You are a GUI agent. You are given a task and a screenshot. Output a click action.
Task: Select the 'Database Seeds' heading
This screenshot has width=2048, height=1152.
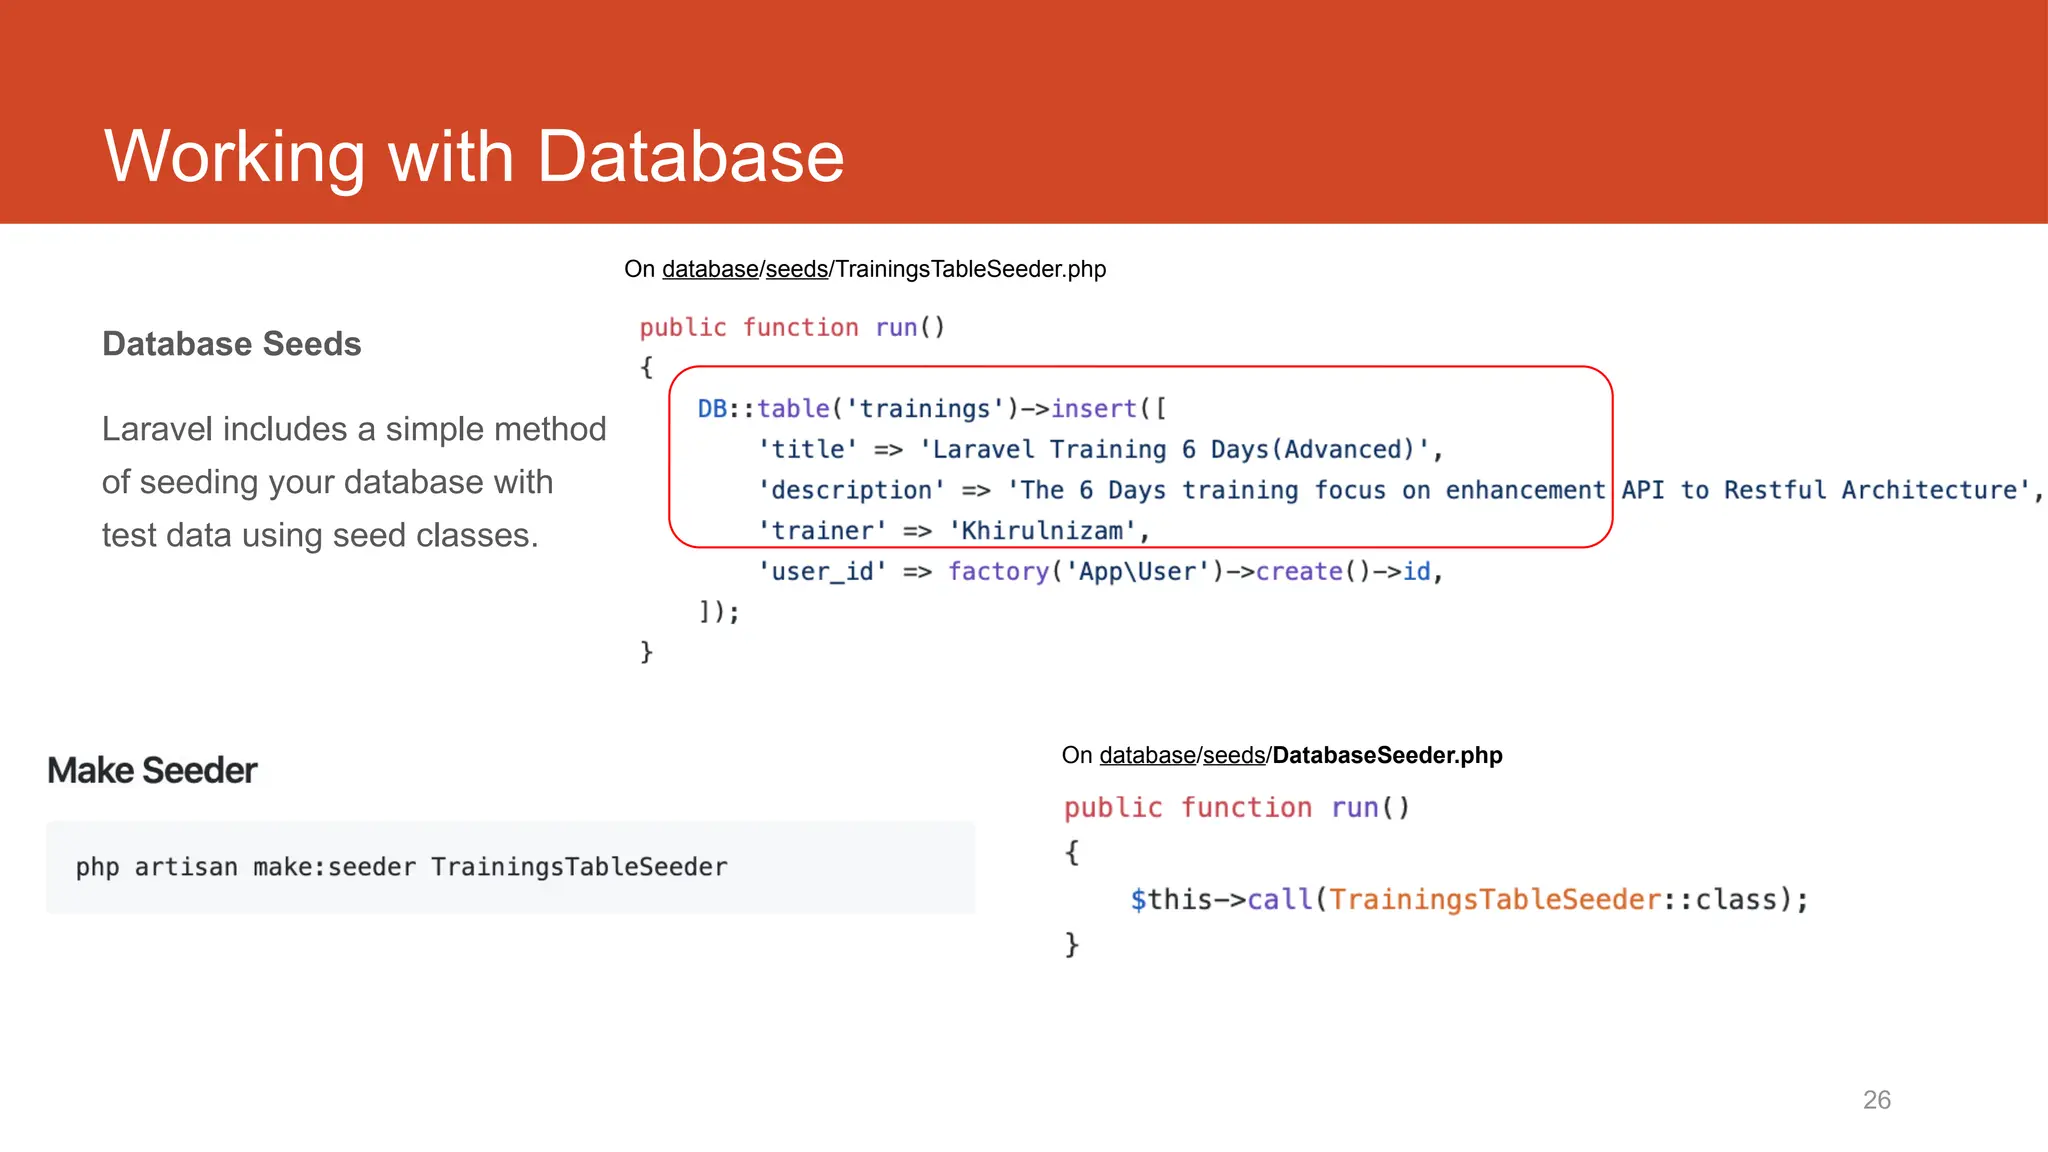coord(231,344)
